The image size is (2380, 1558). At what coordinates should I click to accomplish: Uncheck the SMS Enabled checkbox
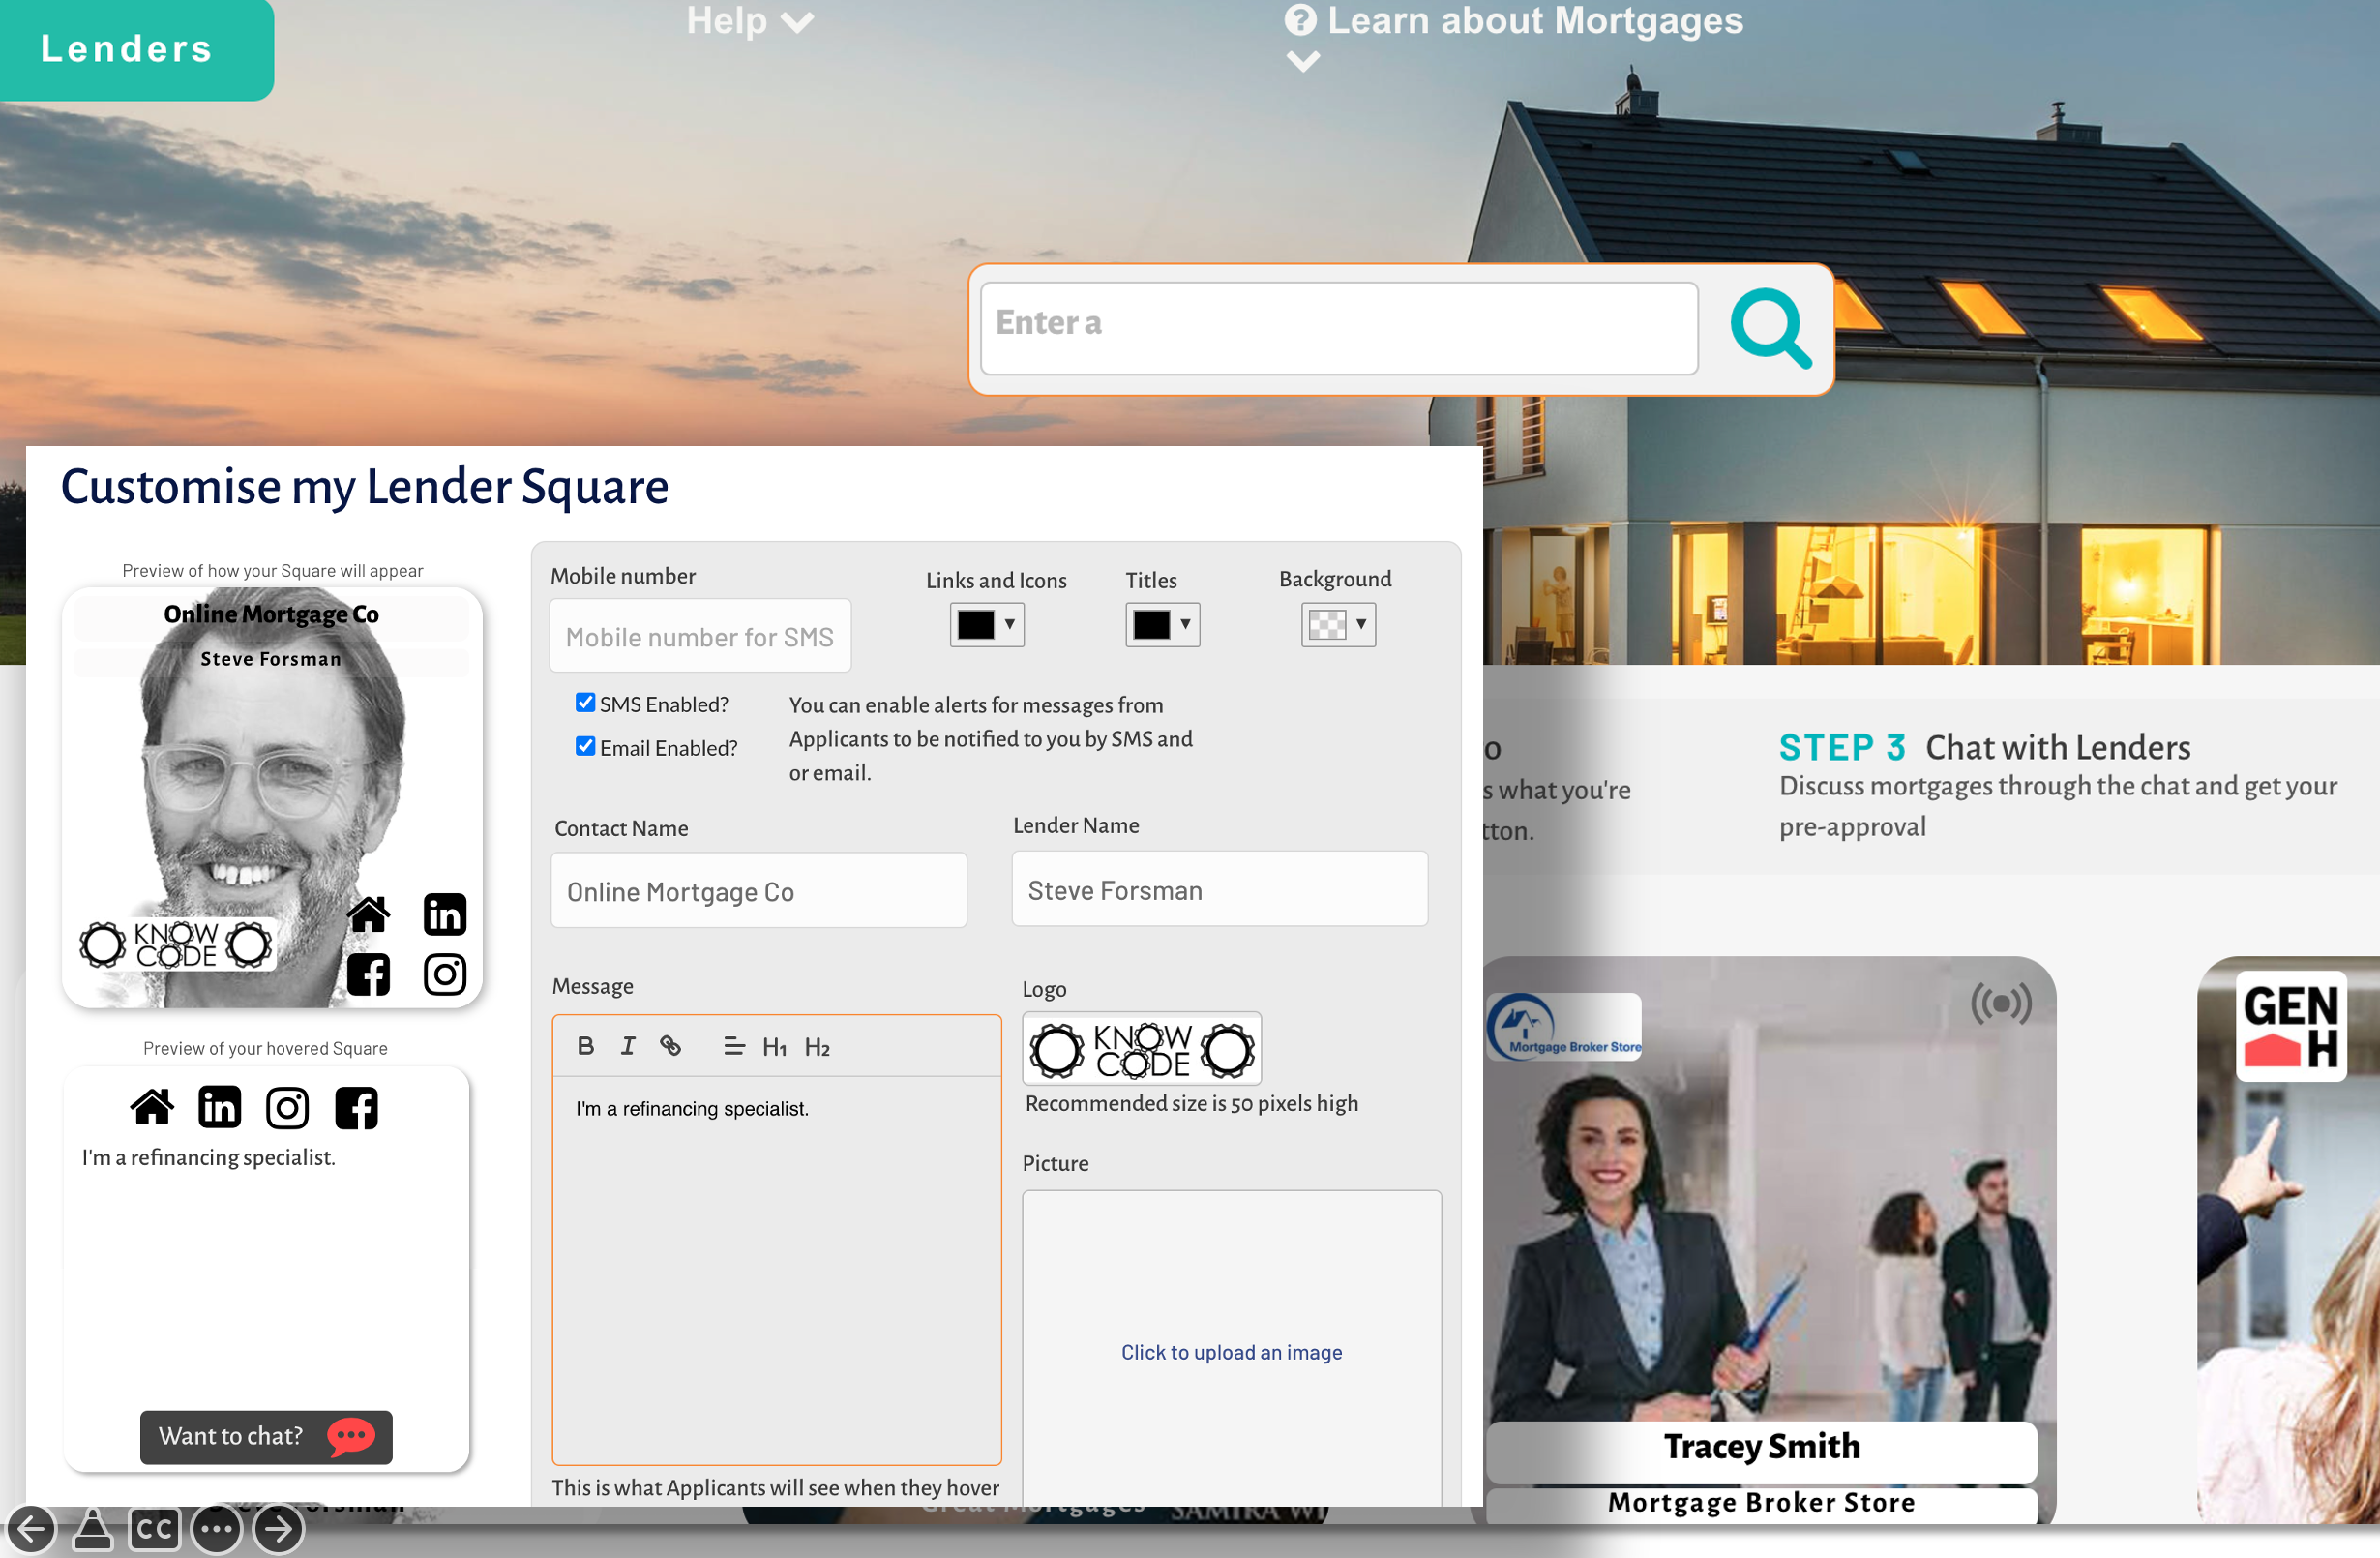pyautogui.click(x=585, y=703)
